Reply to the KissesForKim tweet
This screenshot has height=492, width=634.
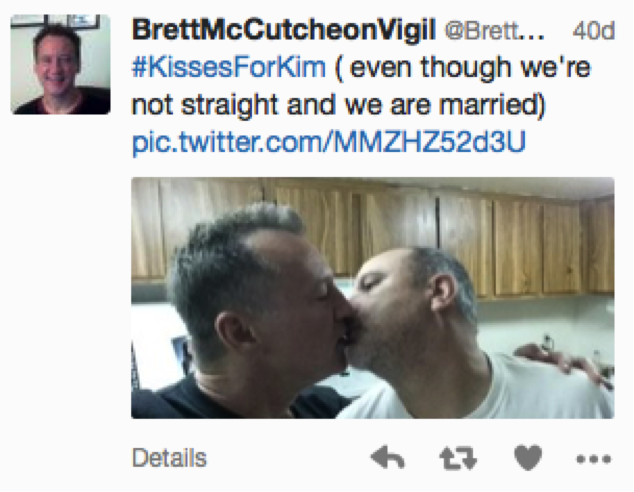(x=387, y=458)
